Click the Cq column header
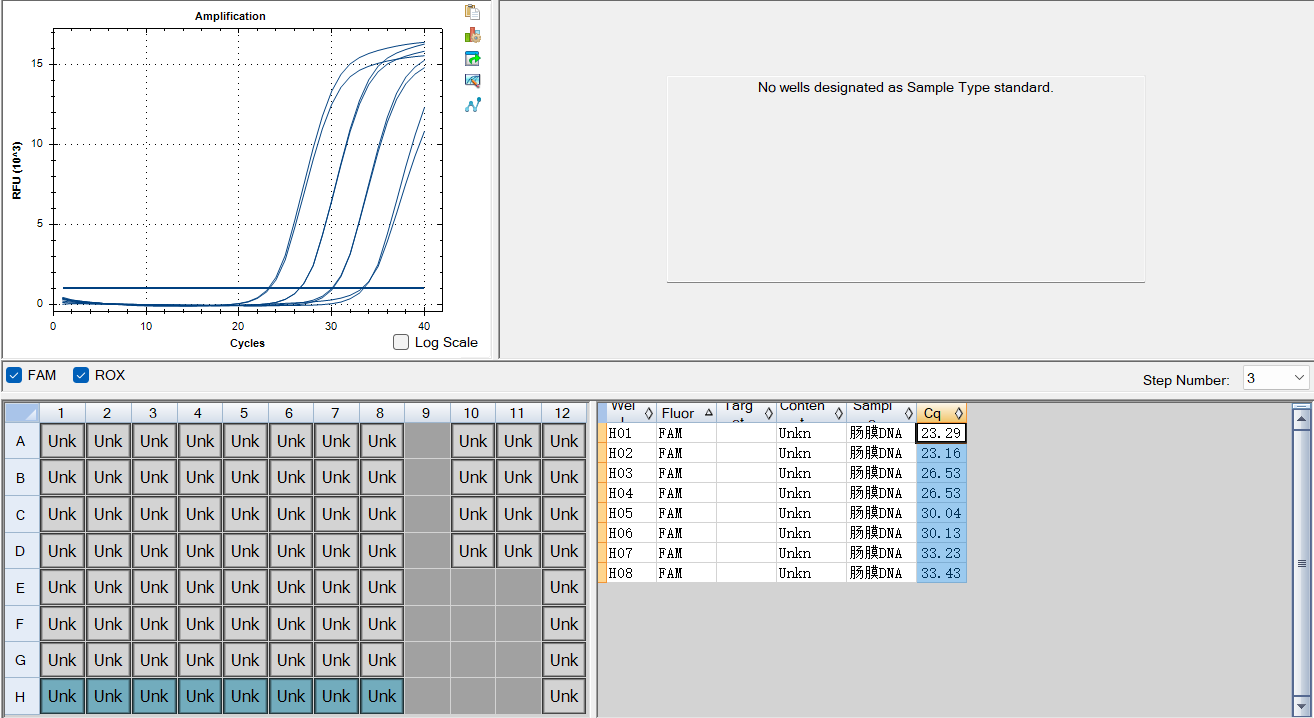Viewport: 1314px width, 718px height. pos(941,413)
